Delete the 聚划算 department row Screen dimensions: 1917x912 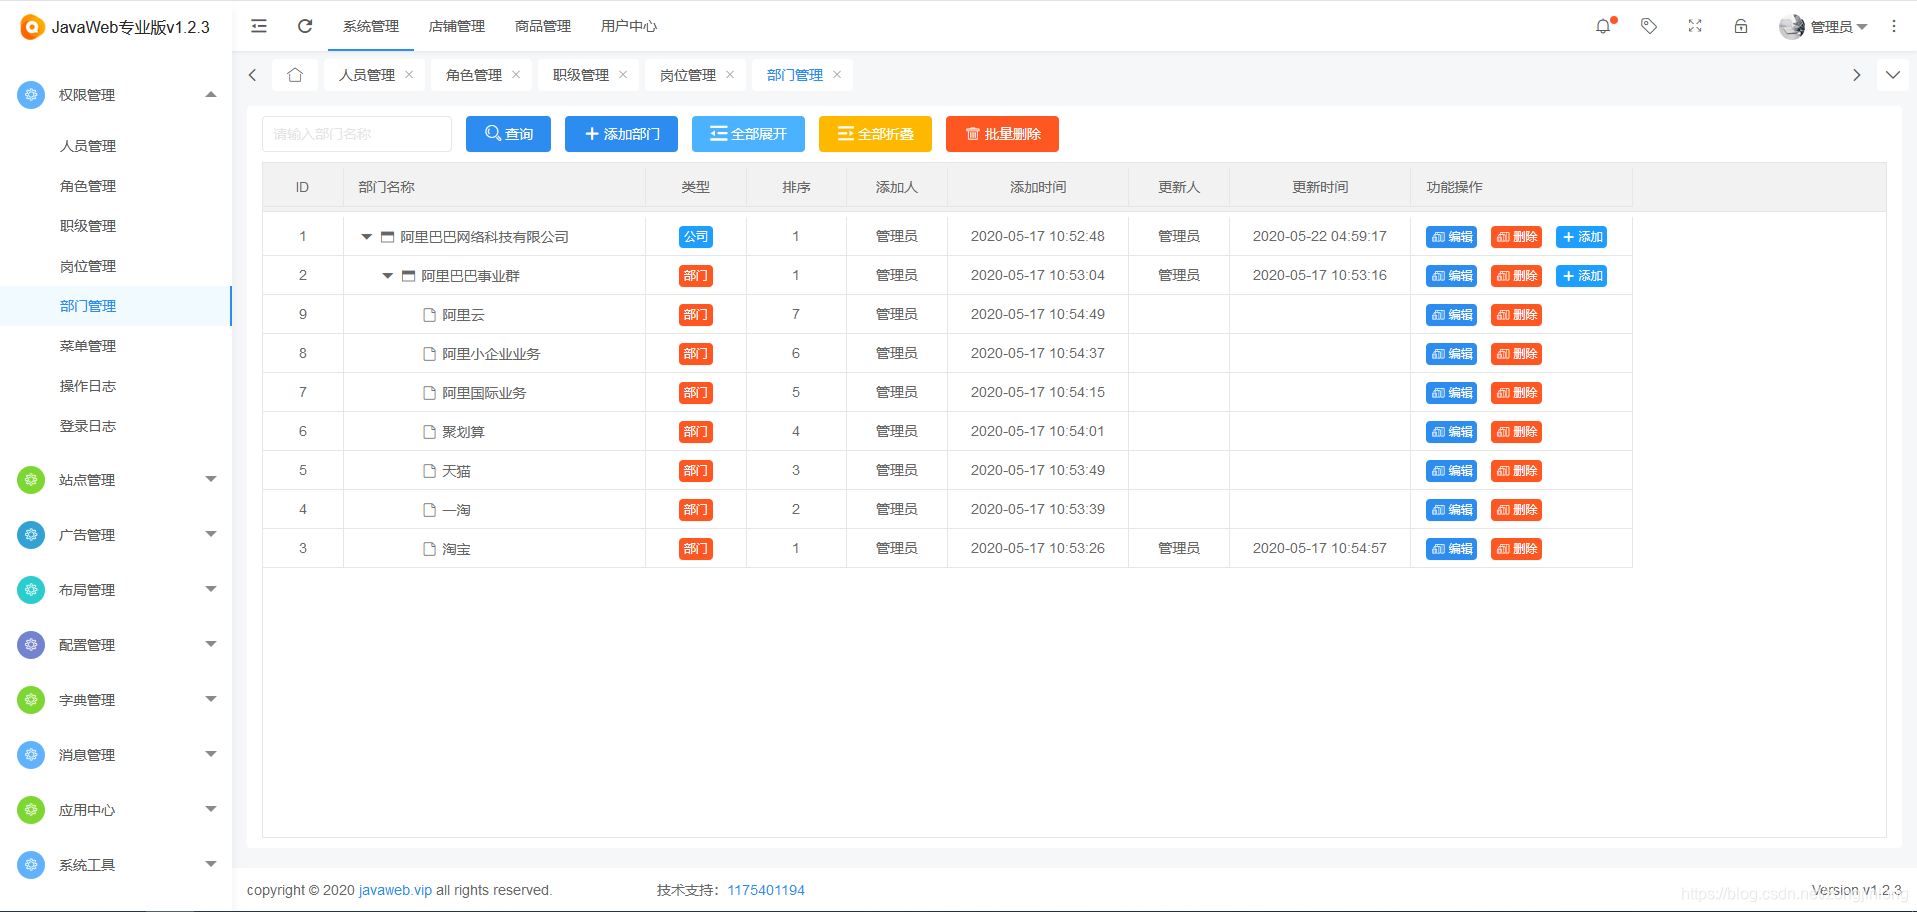[x=1516, y=432]
